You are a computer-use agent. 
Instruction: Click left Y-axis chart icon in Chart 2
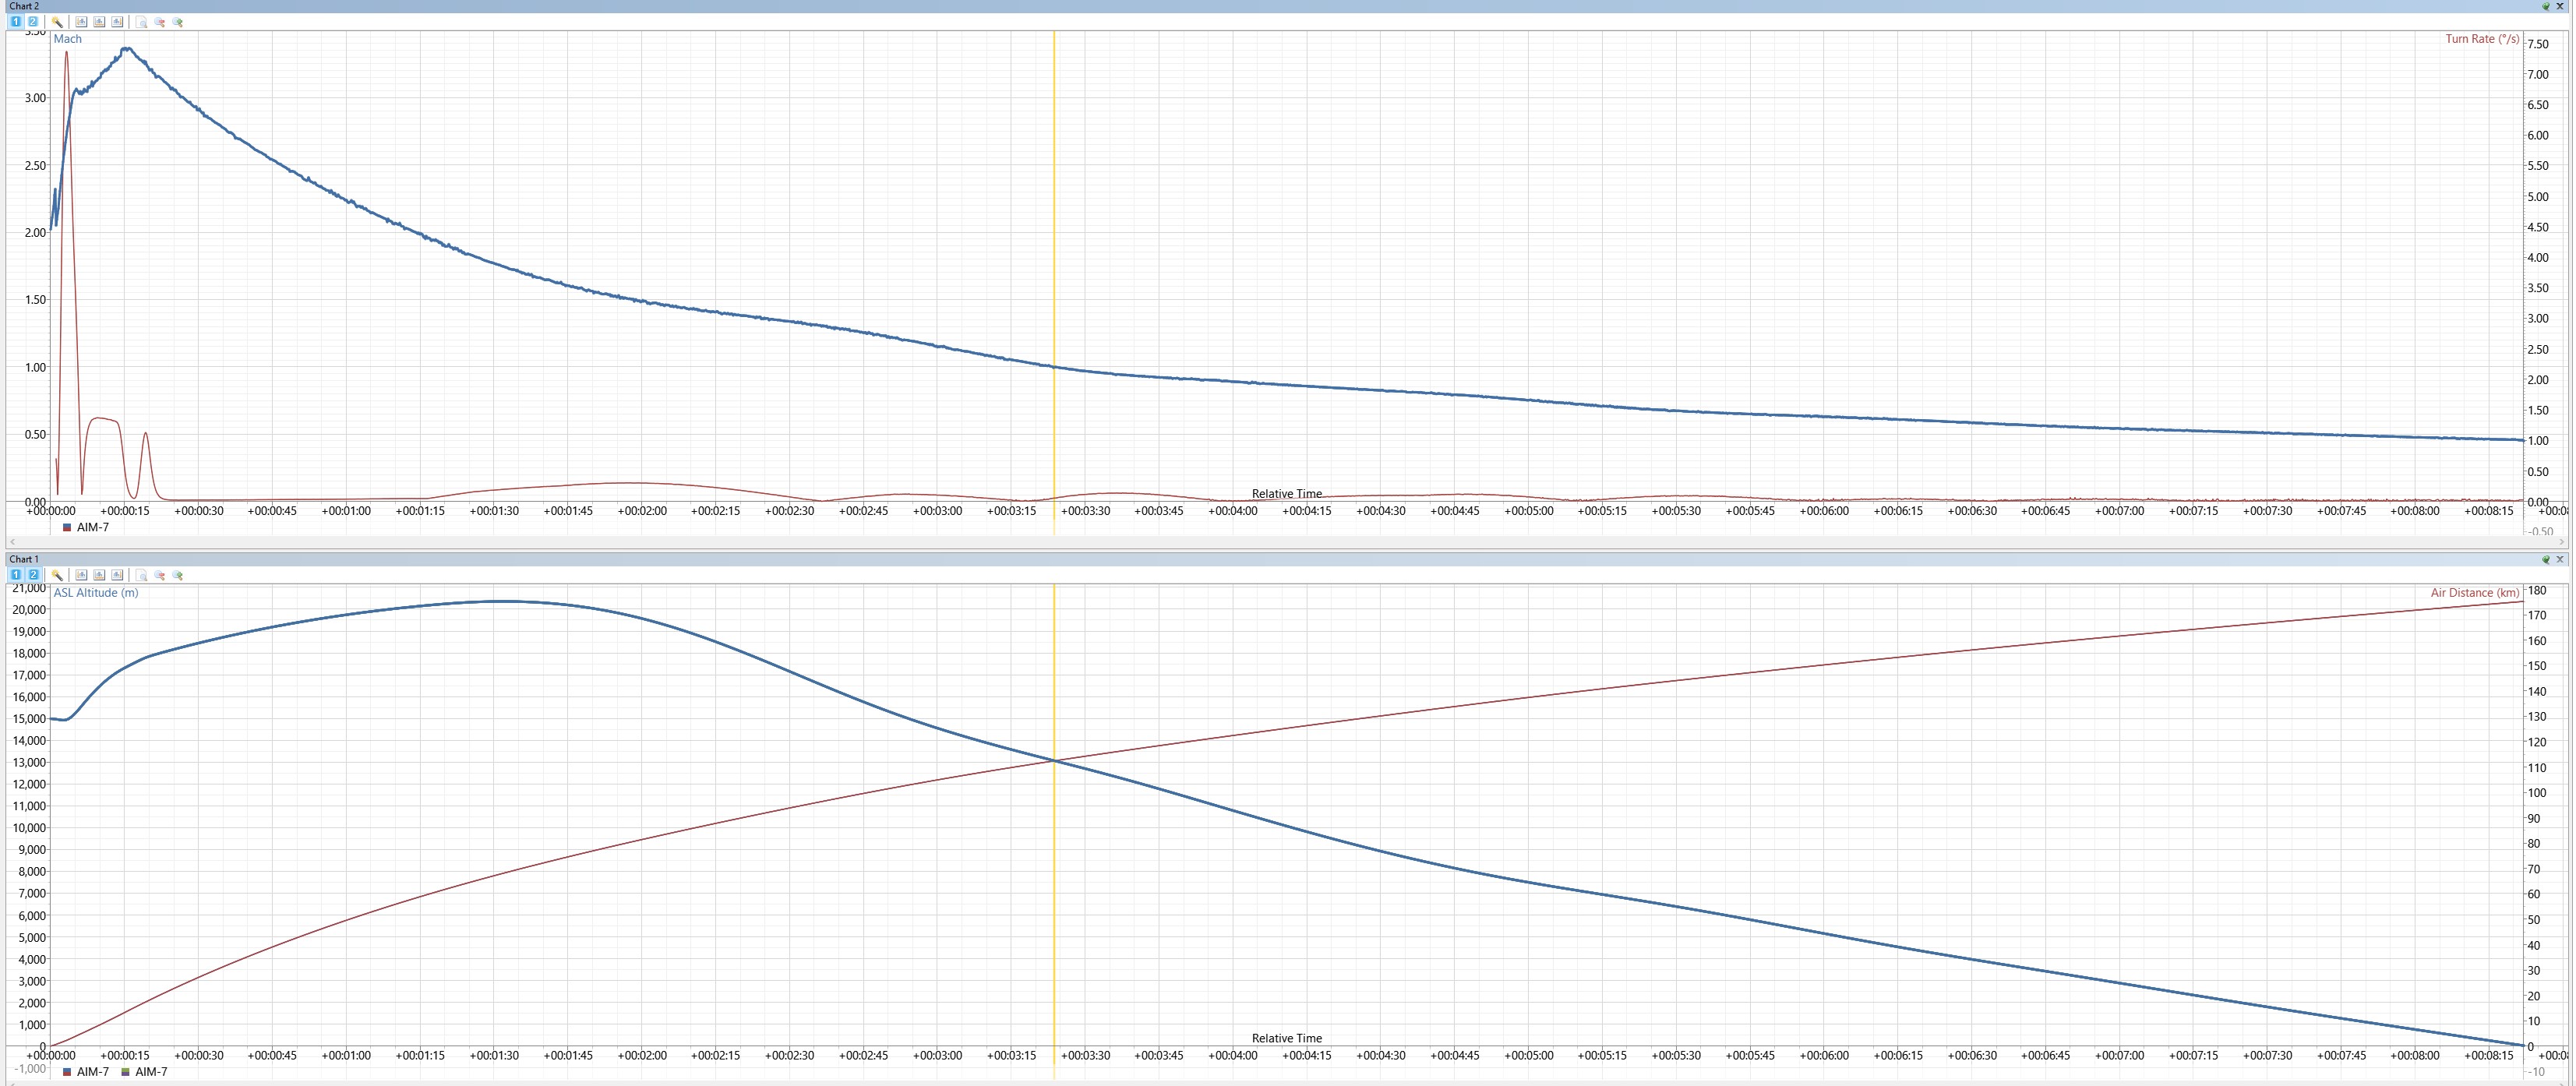[81, 22]
